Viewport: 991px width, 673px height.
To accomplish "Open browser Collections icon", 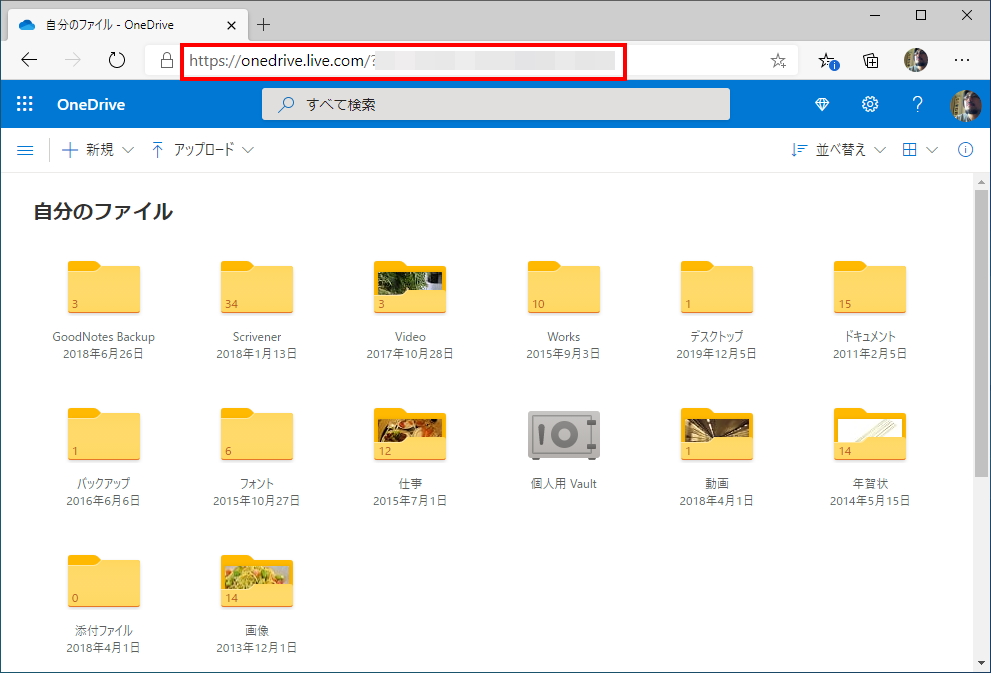I will (871, 60).
